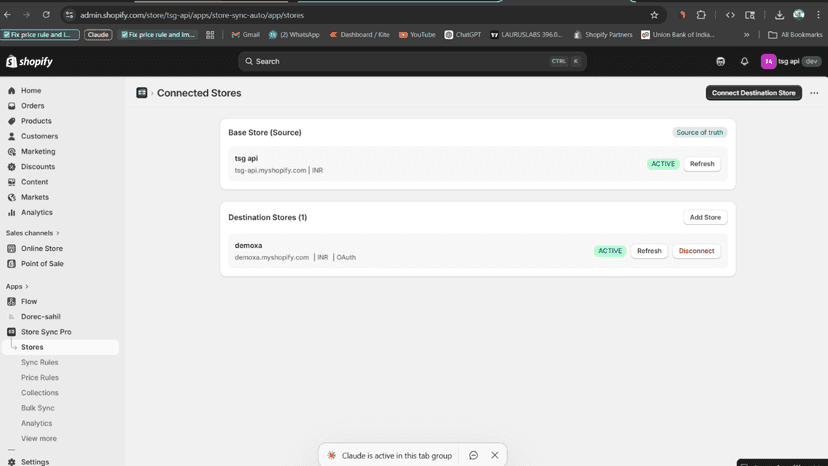The width and height of the screenshot is (828, 466).
Task: Open the three-dot menu beside Connect Destination Store
Action: pos(814,92)
